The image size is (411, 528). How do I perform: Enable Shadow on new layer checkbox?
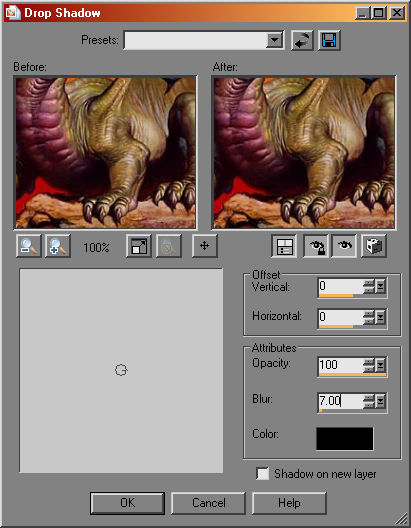pos(263,474)
